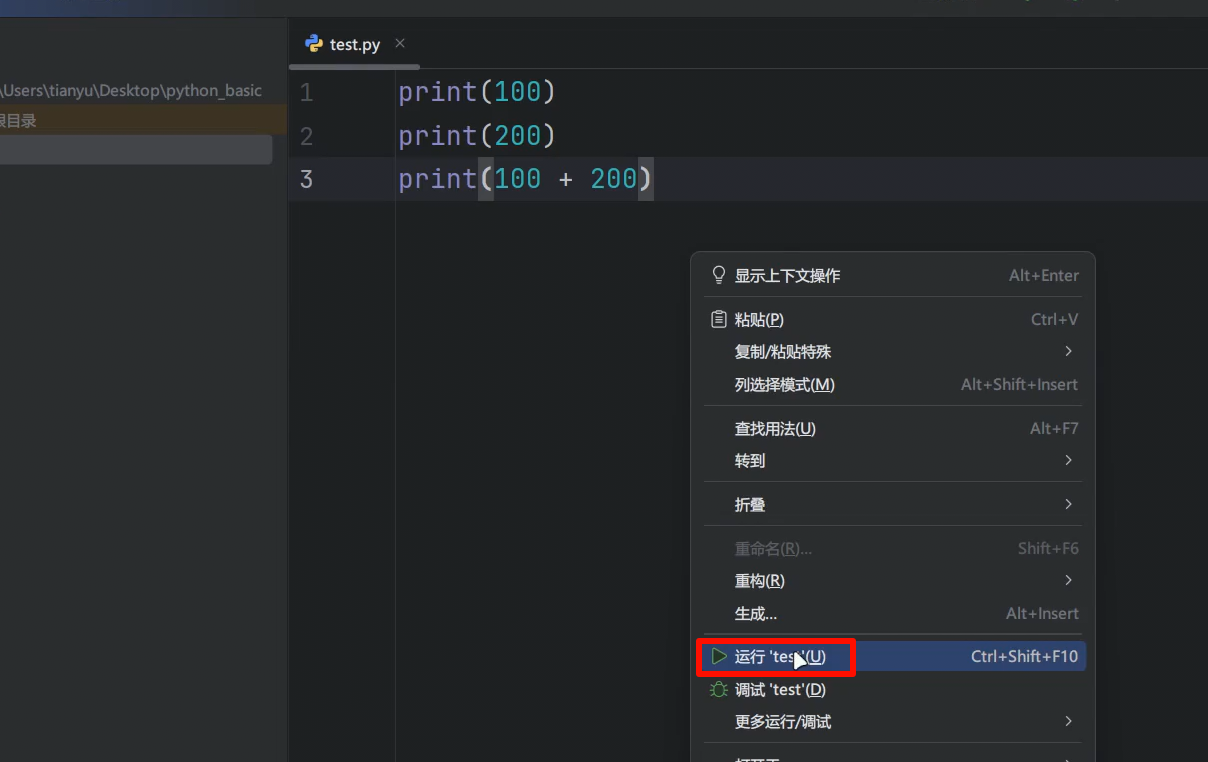Click the python_basic path in project panel
Viewport: 1208px width, 762px height.
(131, 90)
